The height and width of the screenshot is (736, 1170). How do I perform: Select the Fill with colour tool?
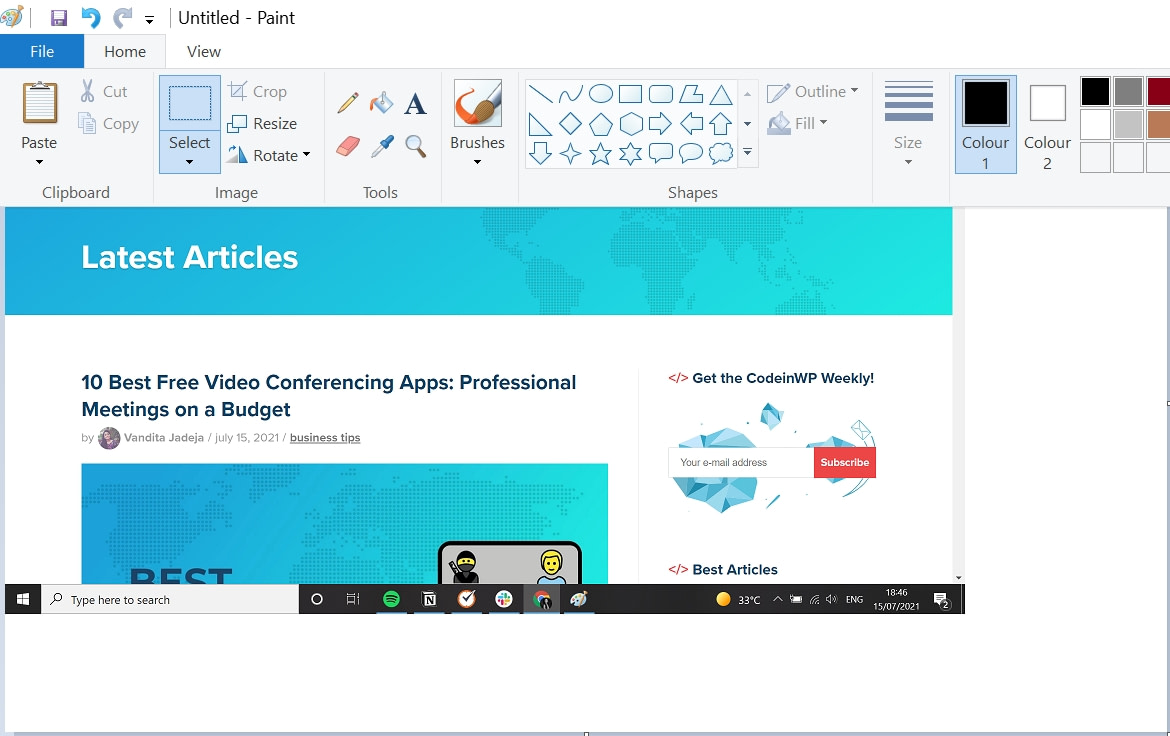point(381,101)
